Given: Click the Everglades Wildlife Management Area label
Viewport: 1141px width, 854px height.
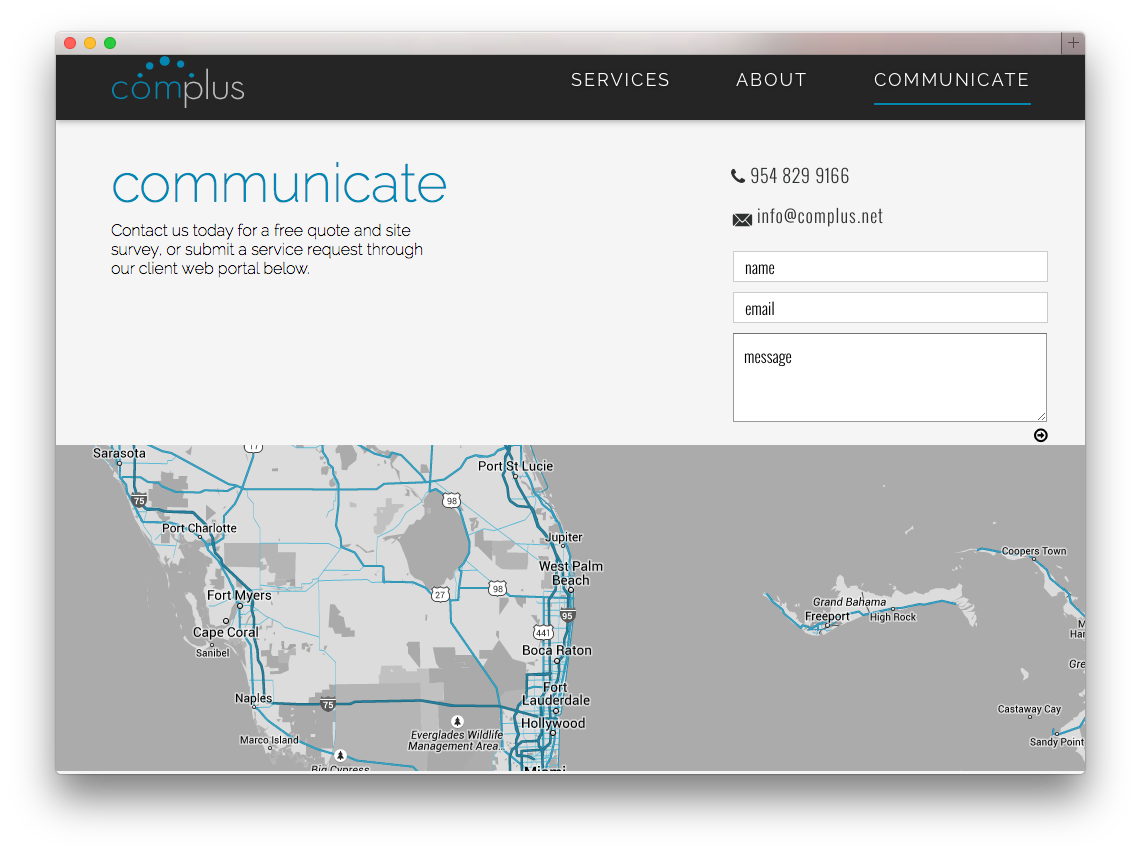Looking at the screenshot, I should 456,741.
